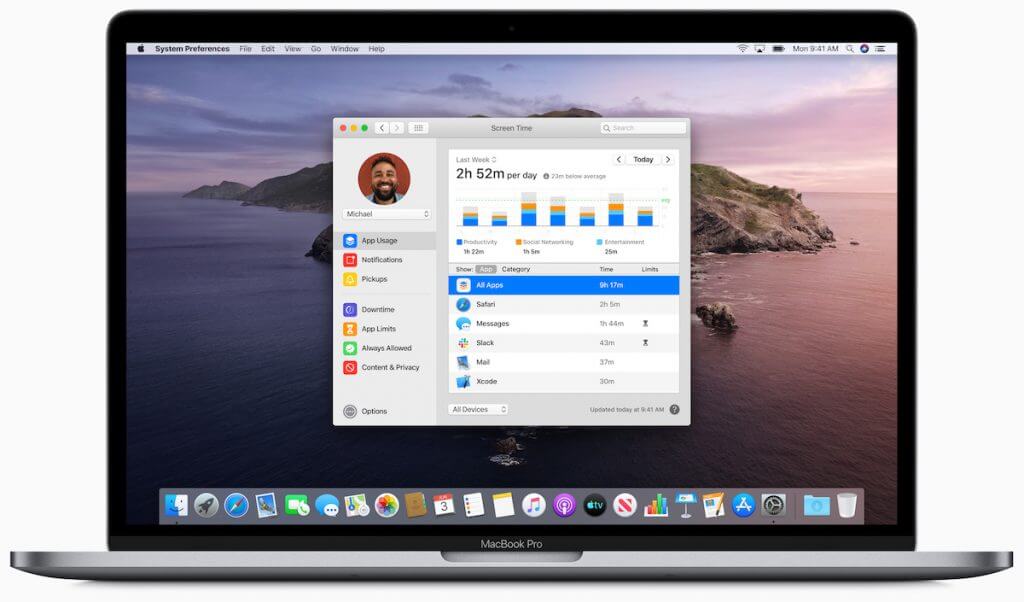Open Reminders in the Dock
The width and height of the screenshot is (1024, 602).
(473, 505)
